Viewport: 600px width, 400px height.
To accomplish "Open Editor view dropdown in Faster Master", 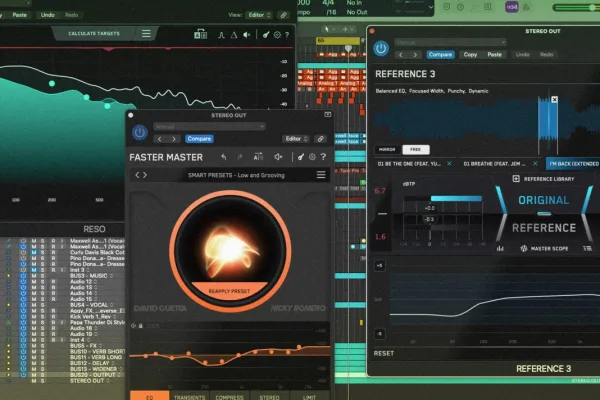I will click(296, 139).
